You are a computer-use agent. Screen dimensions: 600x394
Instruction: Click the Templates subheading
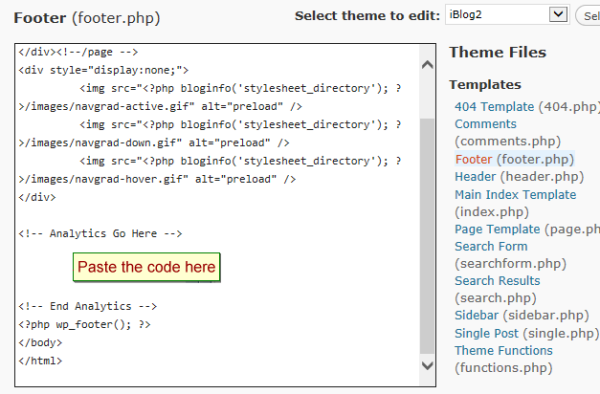(485, 84)
